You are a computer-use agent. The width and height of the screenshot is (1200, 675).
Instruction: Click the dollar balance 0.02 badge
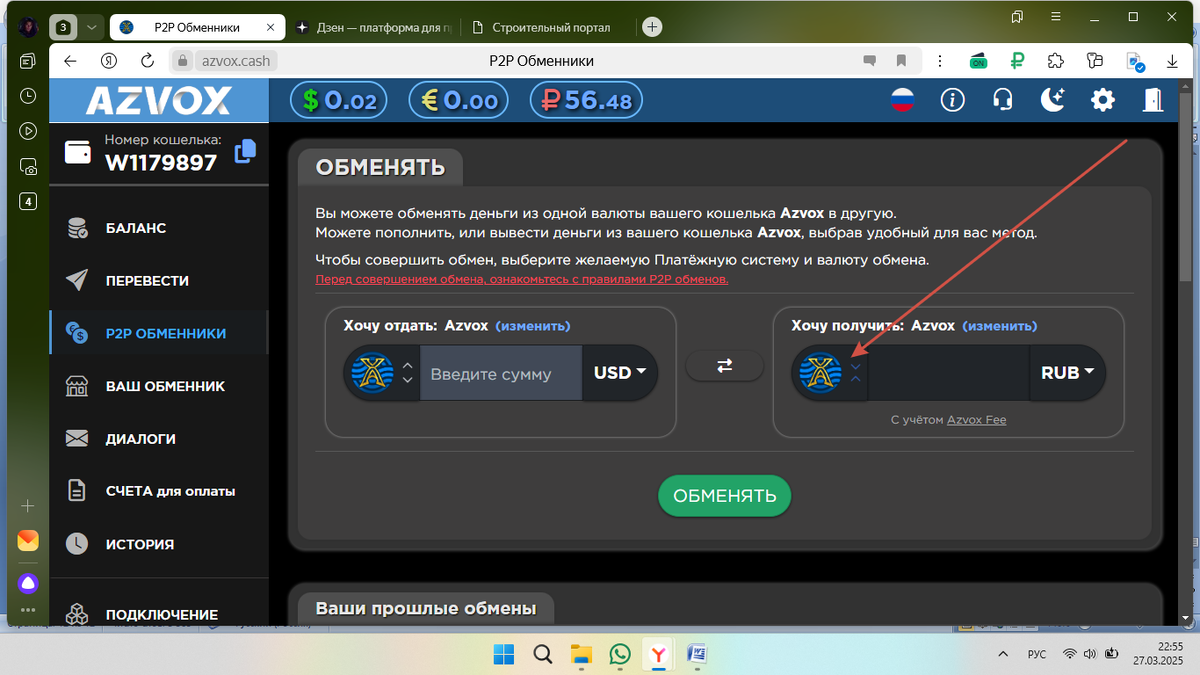(340, 100)
